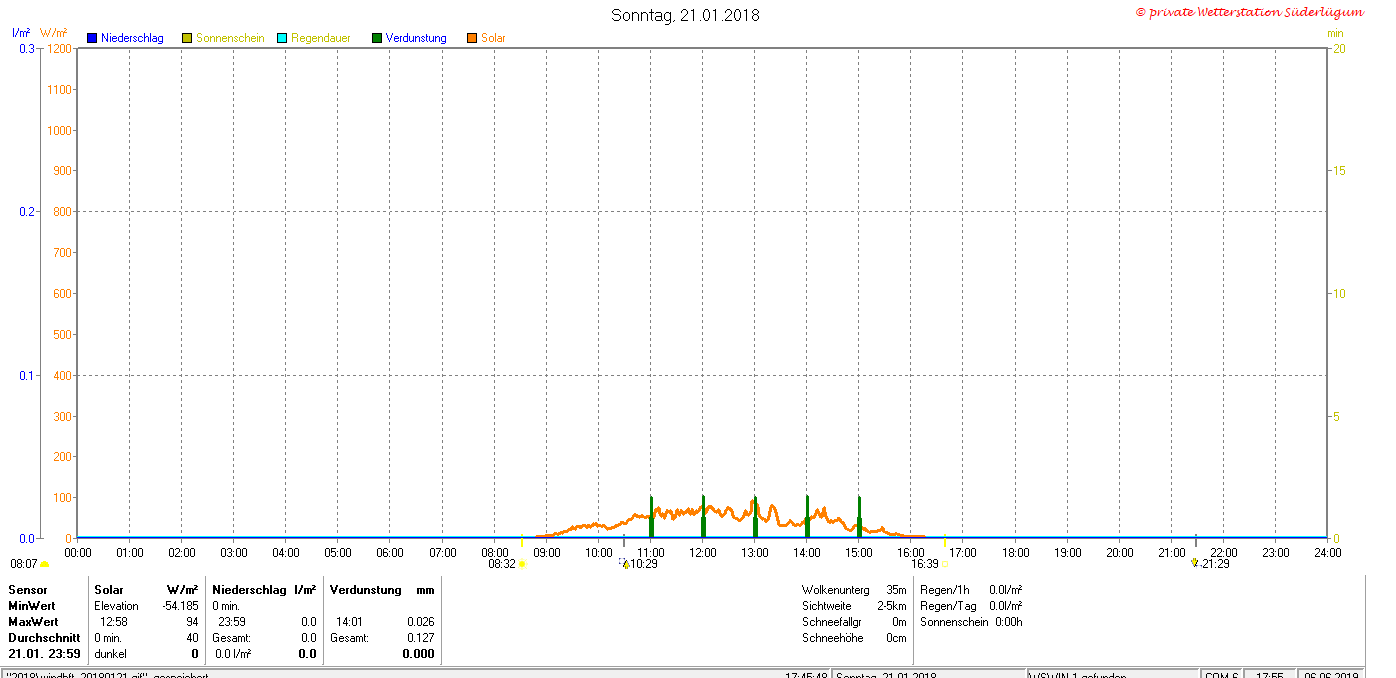The width and height of the screenshot is (1396, 678).
Task: Click the moon marker icon at 21:29
Action: coord(1194,563)
